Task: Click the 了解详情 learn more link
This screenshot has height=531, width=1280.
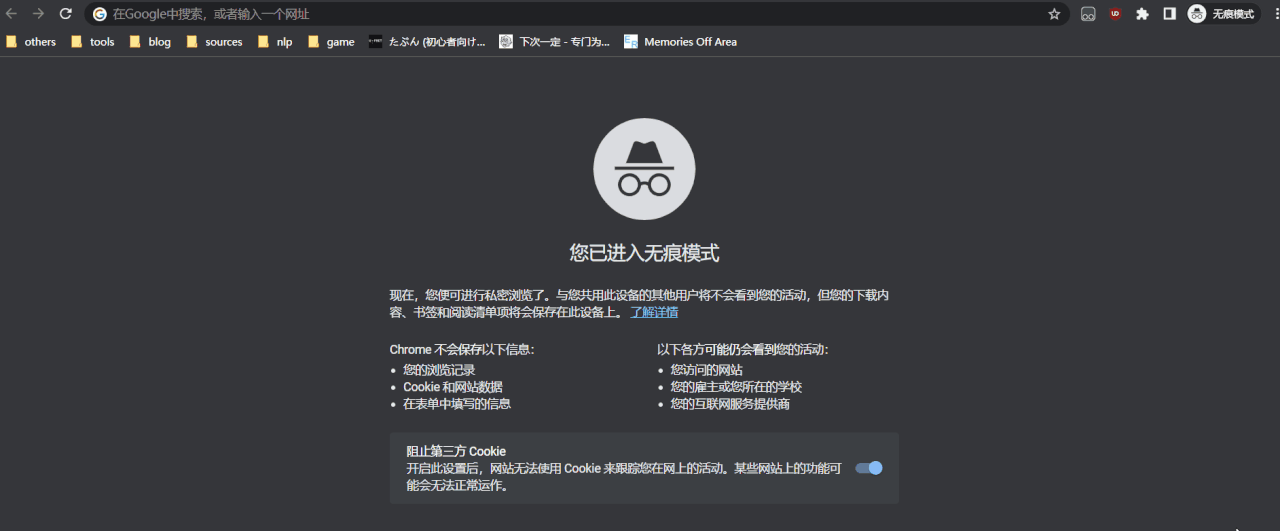Action: click(x=654, y=312)
